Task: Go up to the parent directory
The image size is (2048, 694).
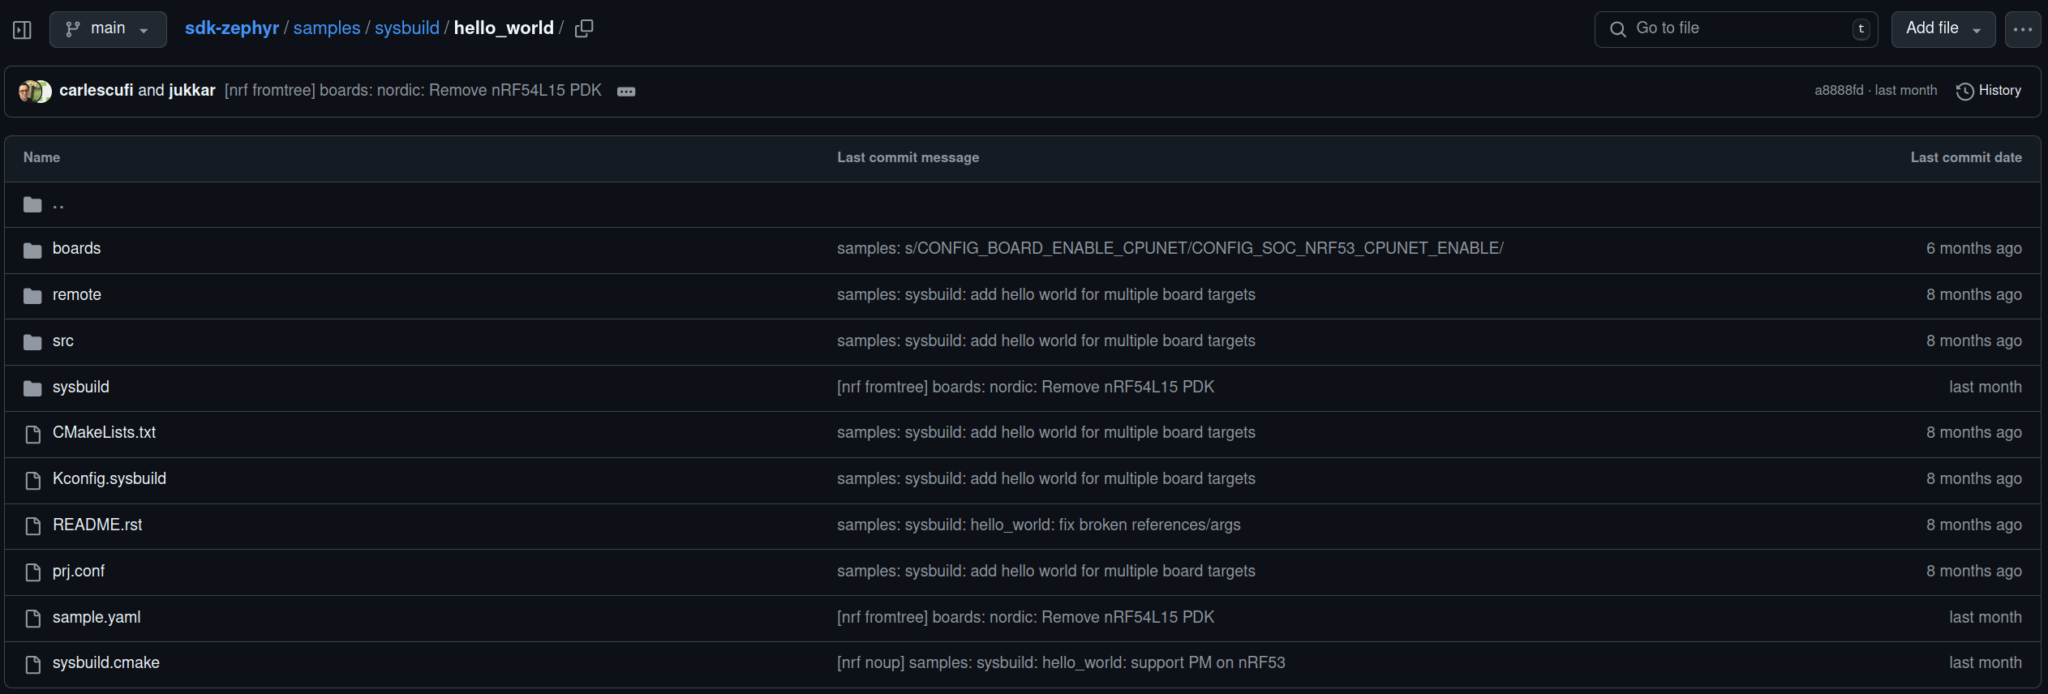Action: coord(58,205)
